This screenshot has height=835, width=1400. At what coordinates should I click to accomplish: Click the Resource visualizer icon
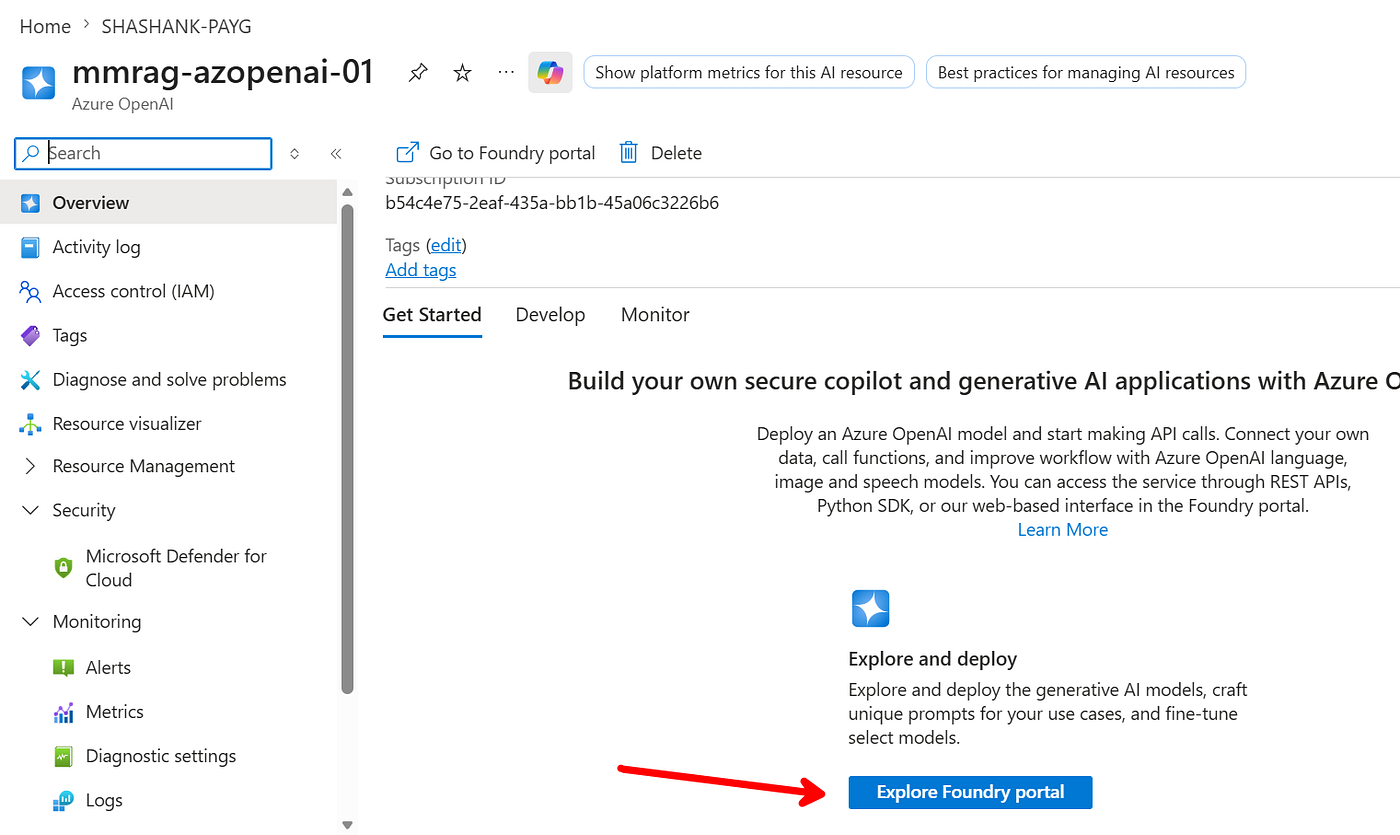point(30,424)
